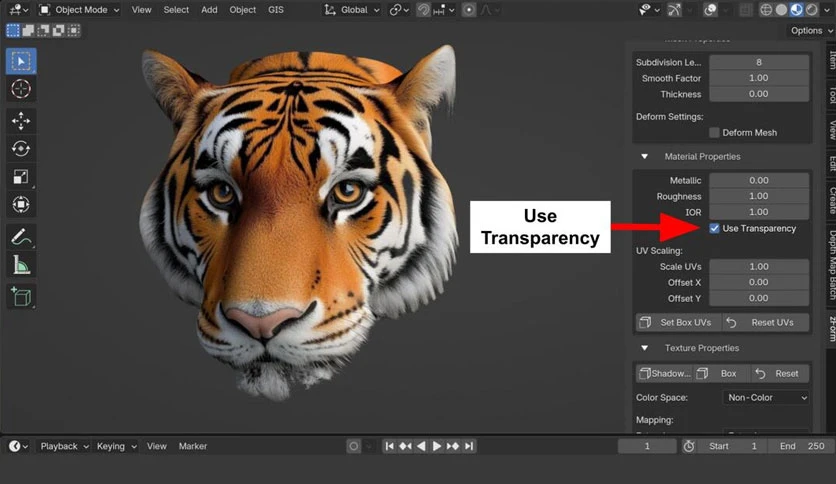Toggle viewport overlays
The width and height of the screenshot is (836, 484).
point(710,10)
